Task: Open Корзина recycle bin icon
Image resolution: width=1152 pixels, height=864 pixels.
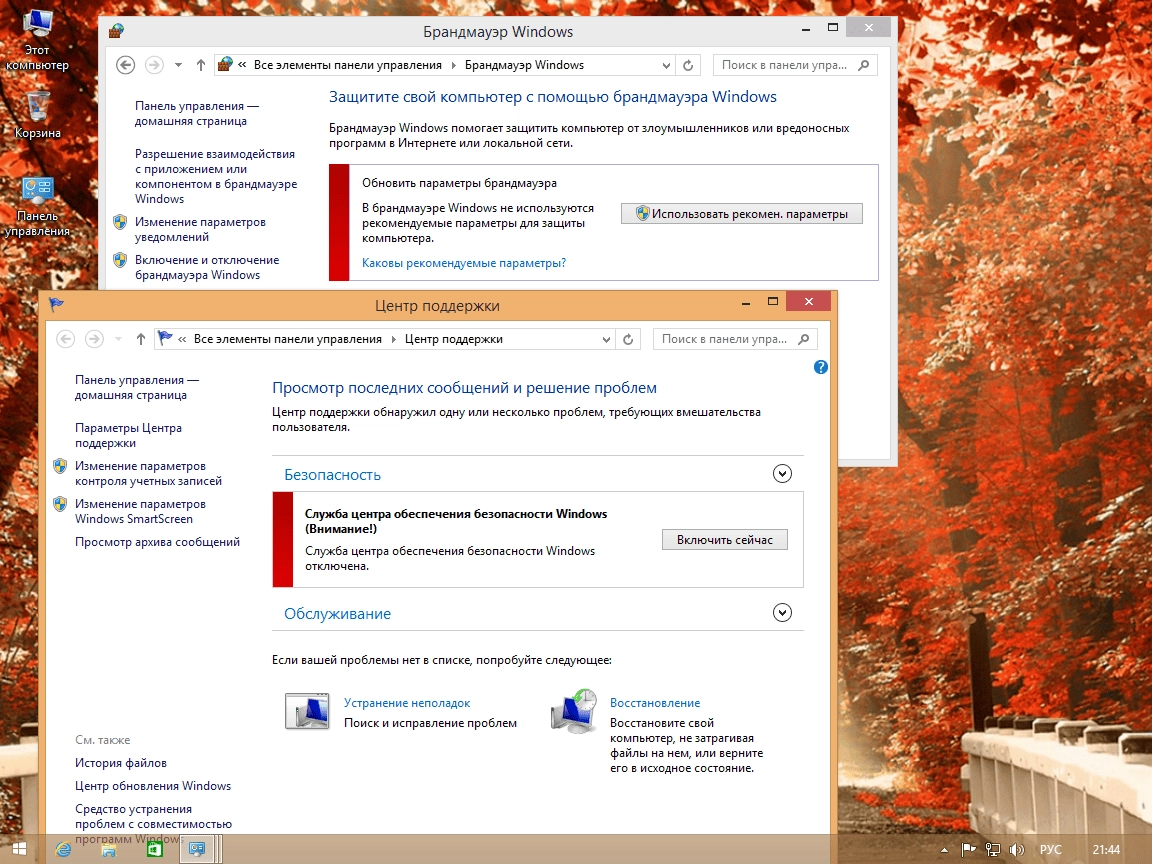Action: point(37,115)
